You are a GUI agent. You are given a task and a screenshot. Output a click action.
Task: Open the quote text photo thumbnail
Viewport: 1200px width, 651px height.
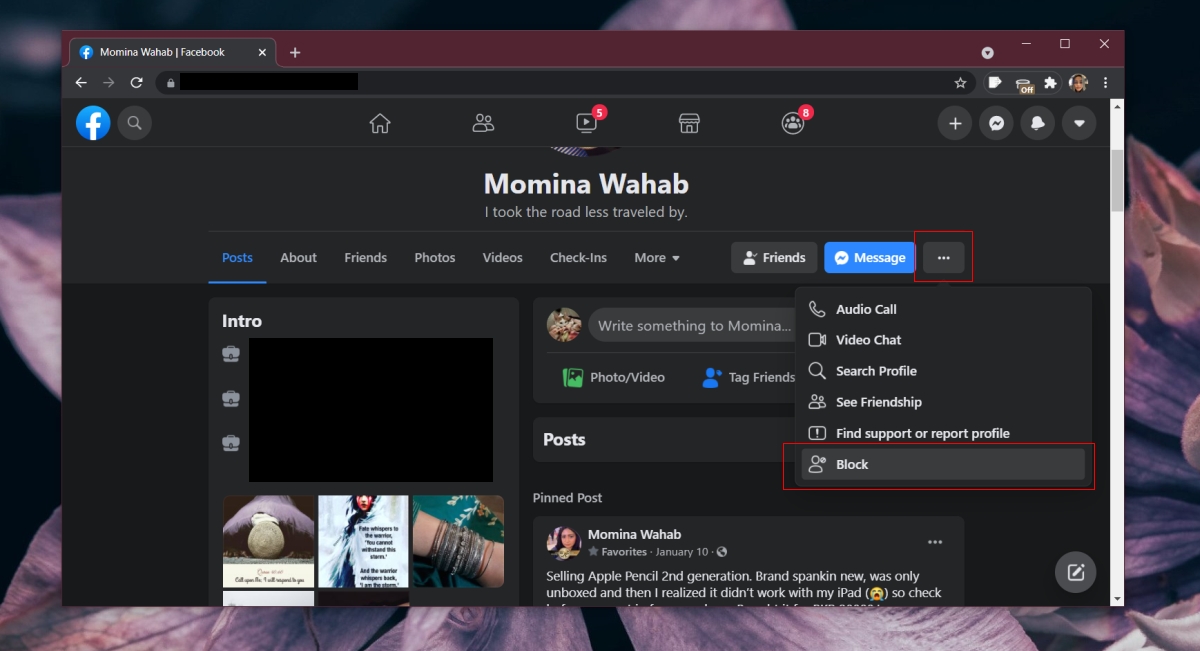[363, 541]
